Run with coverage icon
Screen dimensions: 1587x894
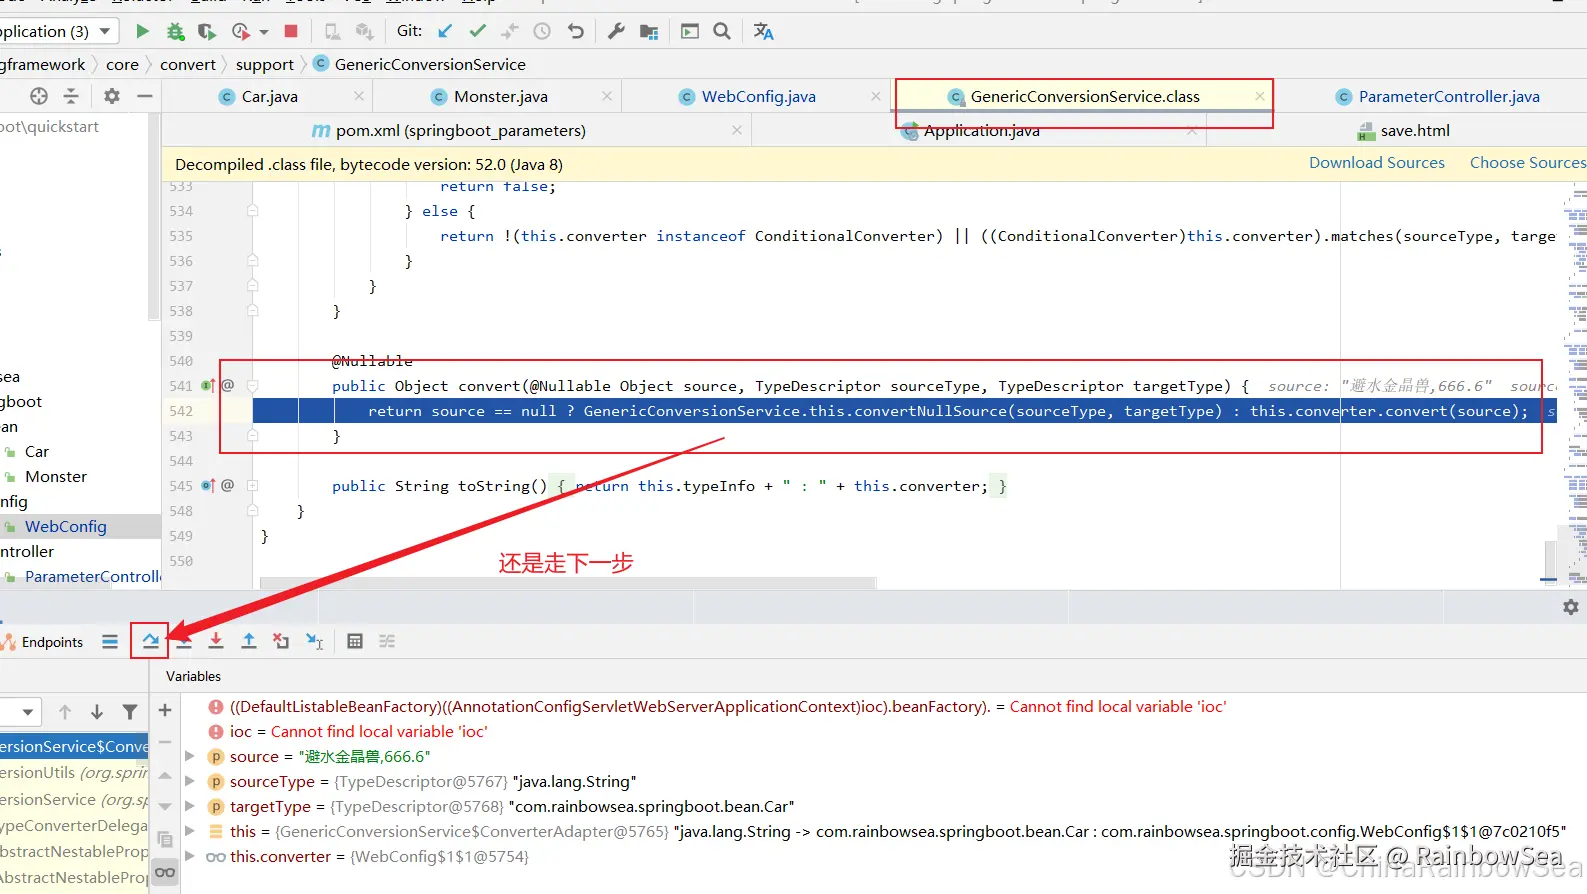(x=207, y=31)
